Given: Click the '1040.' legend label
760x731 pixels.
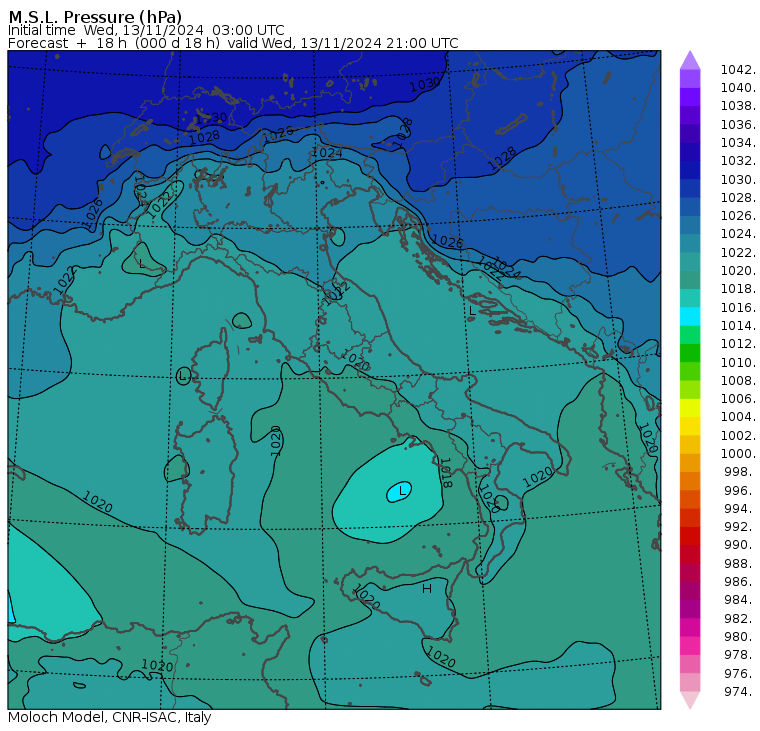Looking at the screenshot, I should (x=738, y=88).
